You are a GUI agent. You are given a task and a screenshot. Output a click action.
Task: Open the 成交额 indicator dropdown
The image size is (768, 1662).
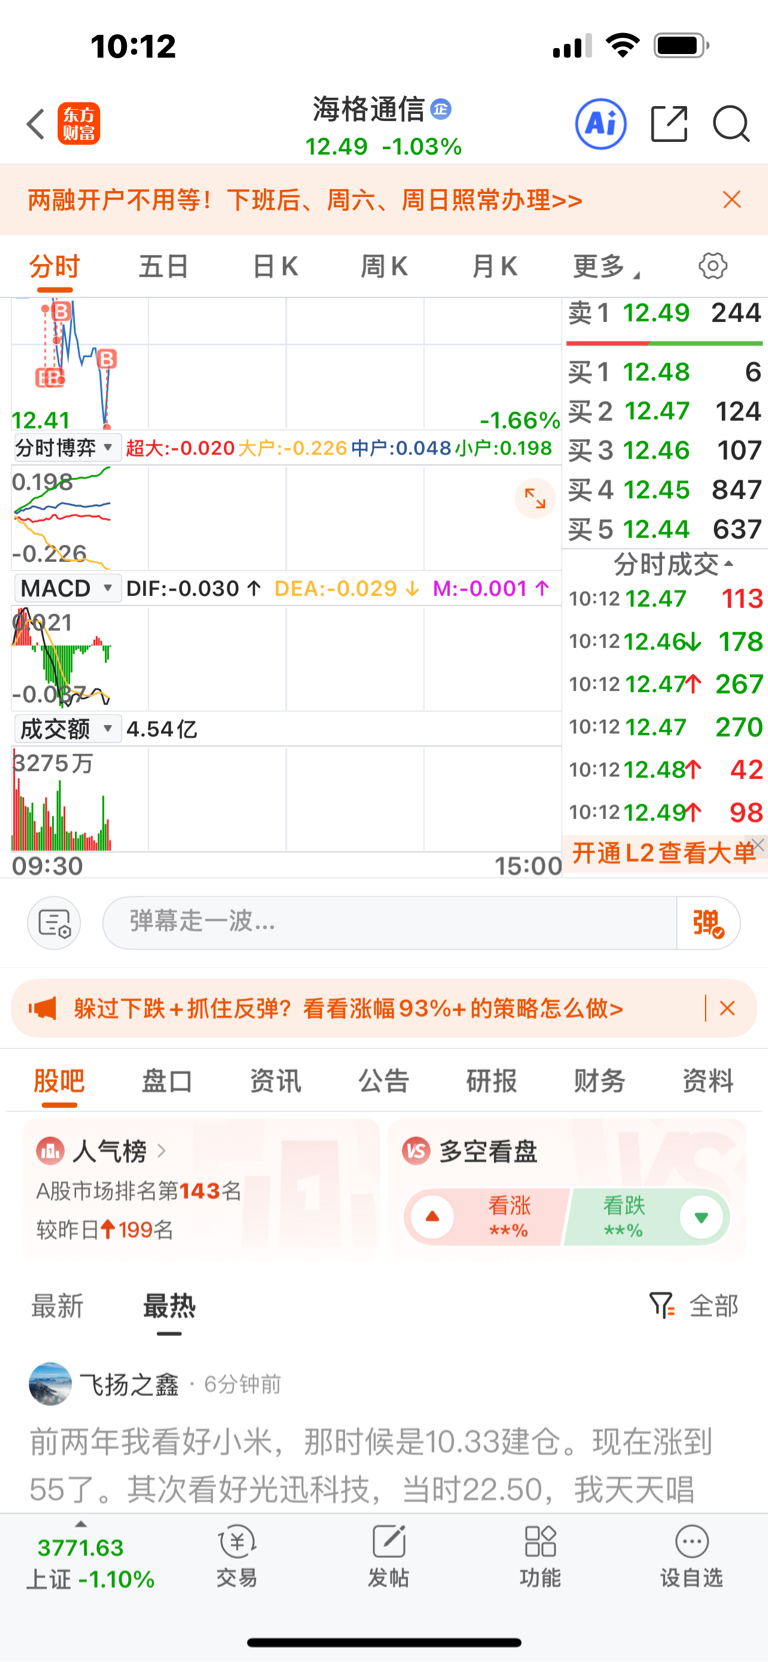[66, 729]
